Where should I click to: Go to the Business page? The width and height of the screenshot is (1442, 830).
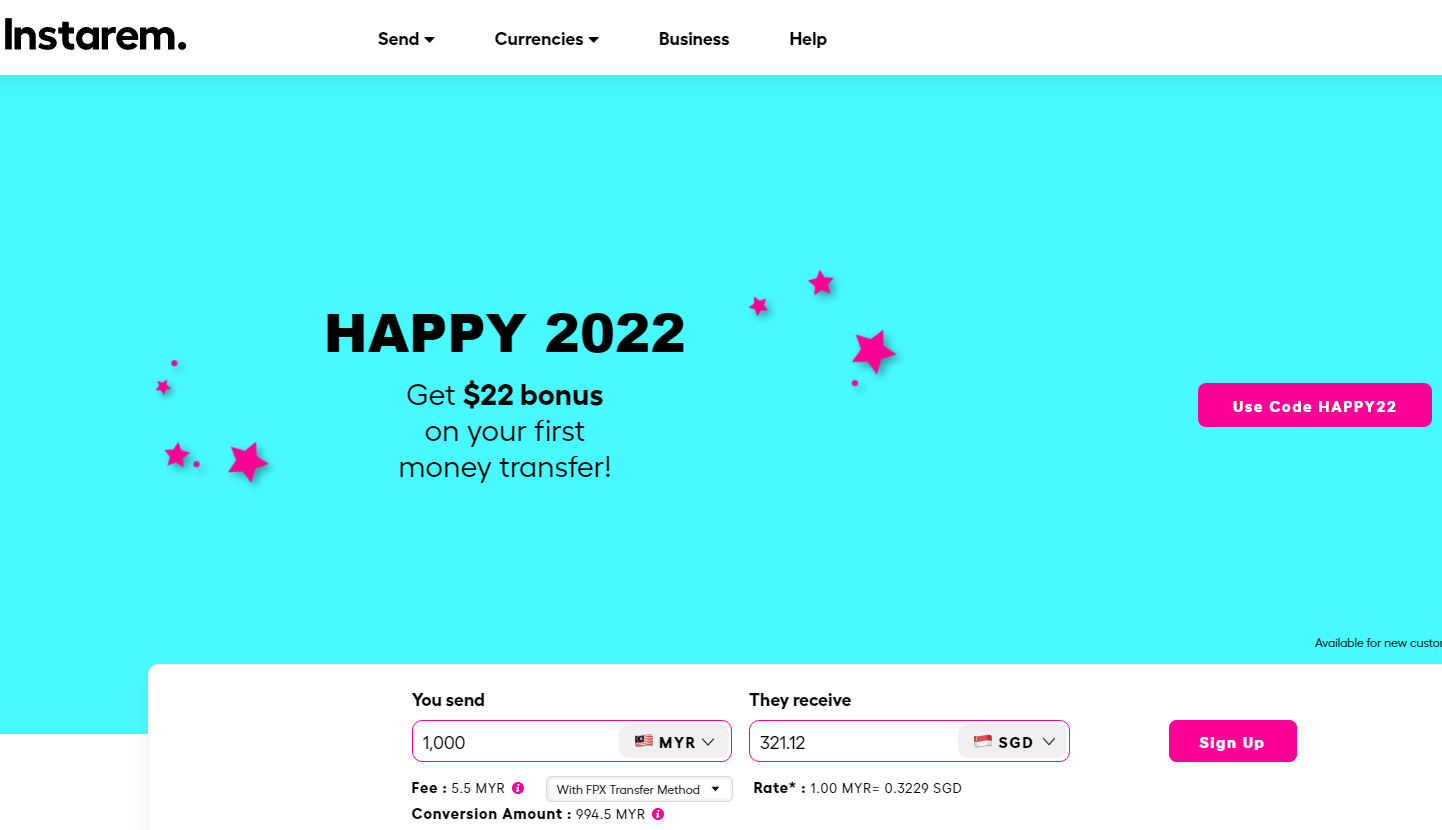pyautogui.click(x=694, y=39)
